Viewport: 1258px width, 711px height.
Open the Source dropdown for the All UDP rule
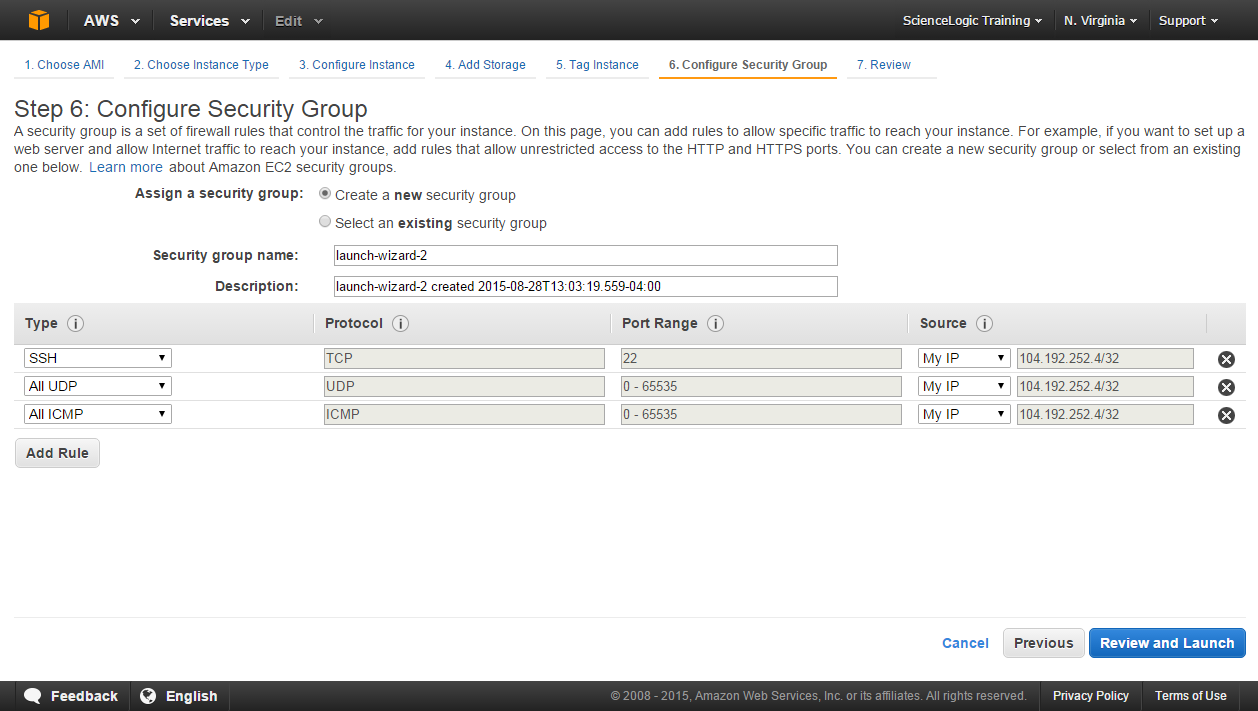[963, 385]
